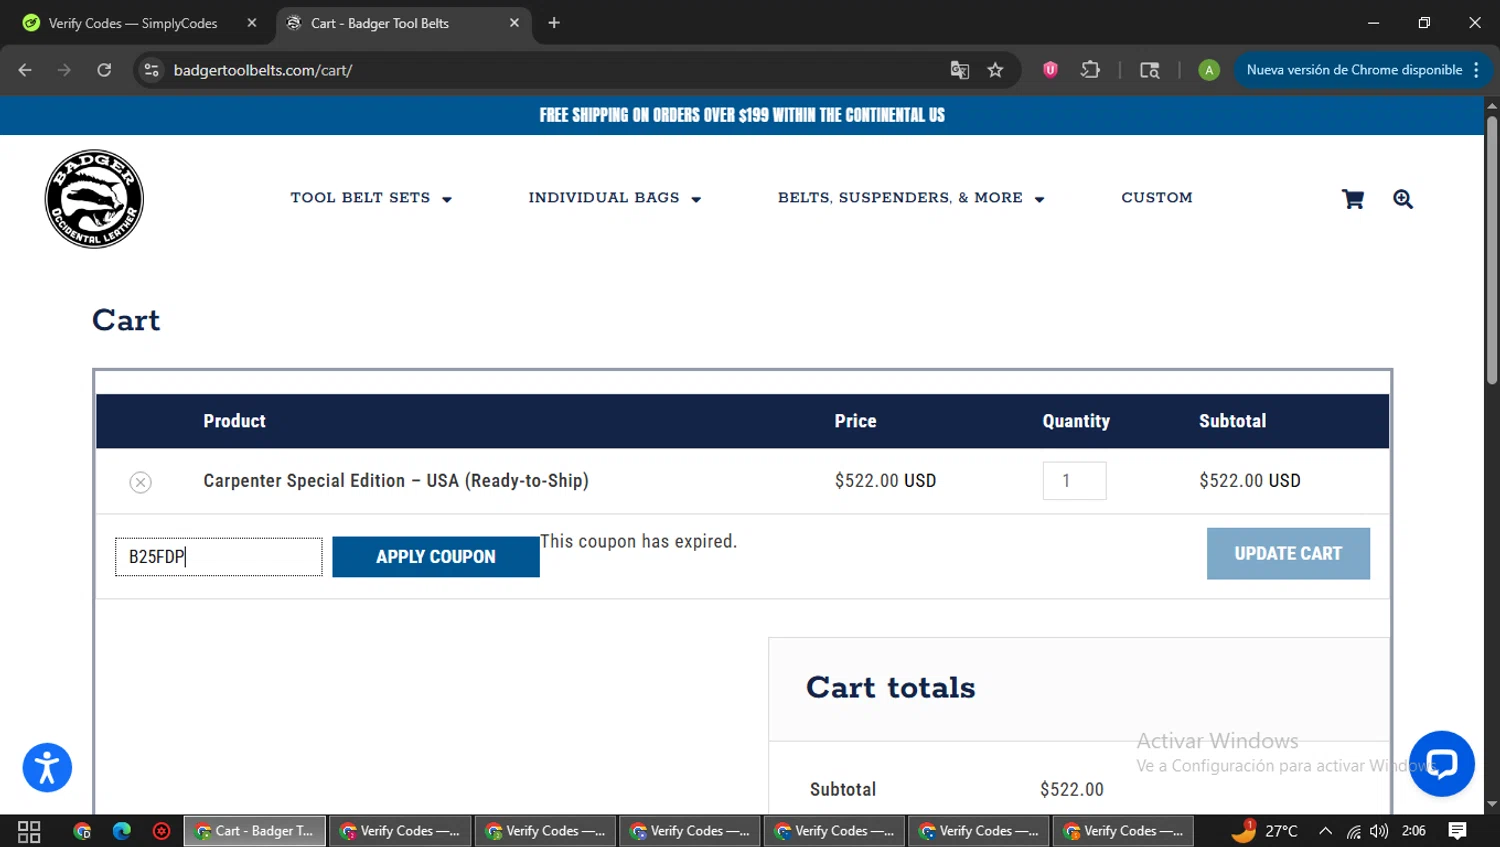Screen dimensions: 1500x847
Task: Click the clock showing 2:06
Action: click(x=1414, y=831)
